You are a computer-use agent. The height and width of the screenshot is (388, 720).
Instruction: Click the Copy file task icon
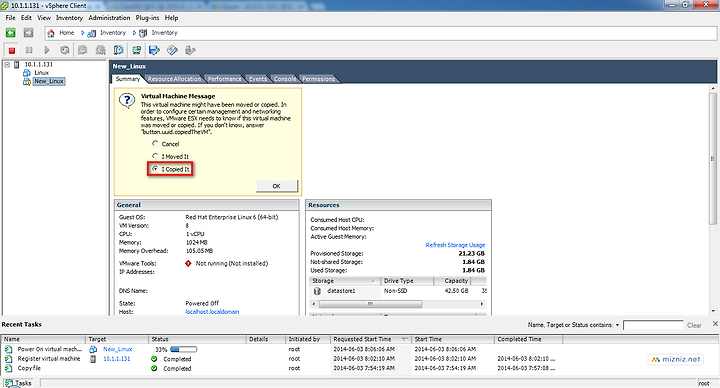pos(8,368)
